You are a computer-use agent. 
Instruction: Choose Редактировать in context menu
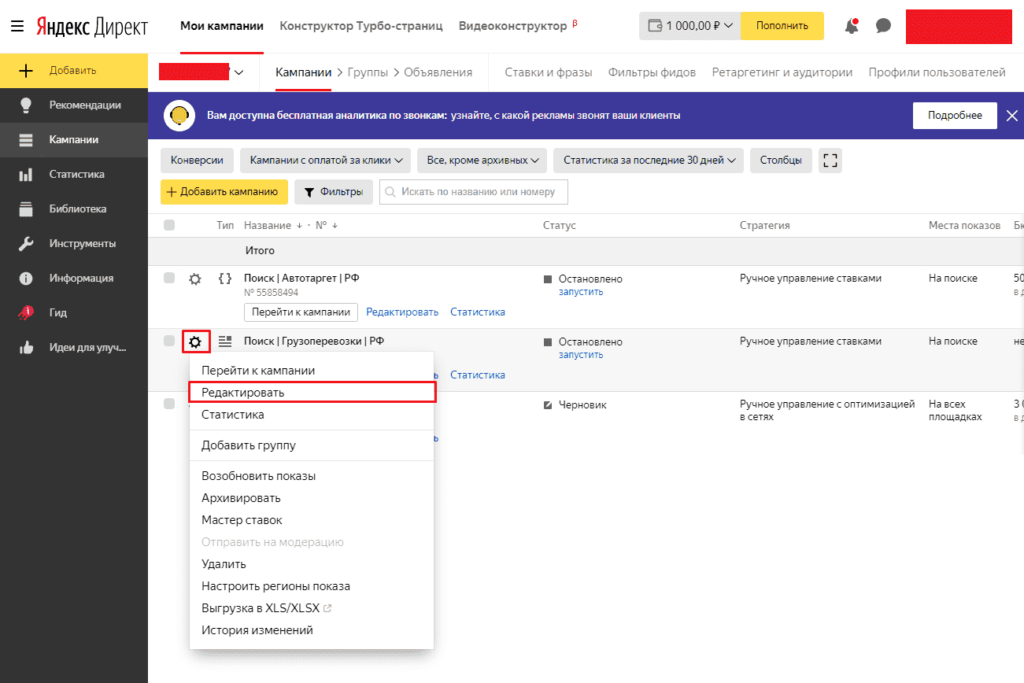pos(312,392)
